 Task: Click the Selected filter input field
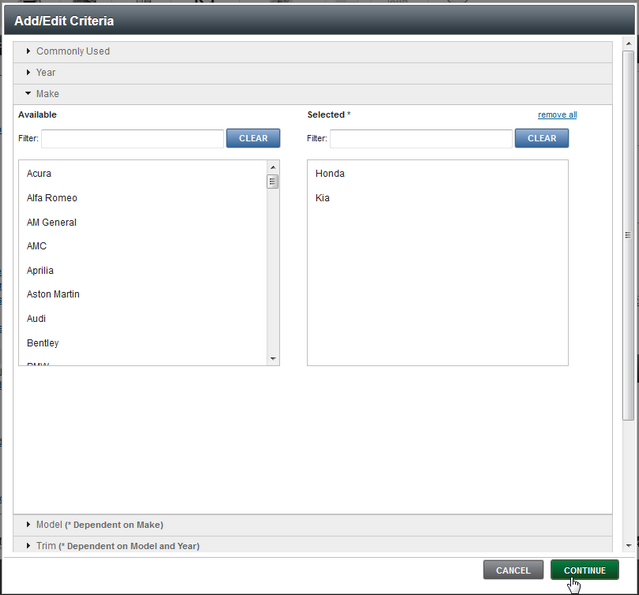tap(421, 139)
